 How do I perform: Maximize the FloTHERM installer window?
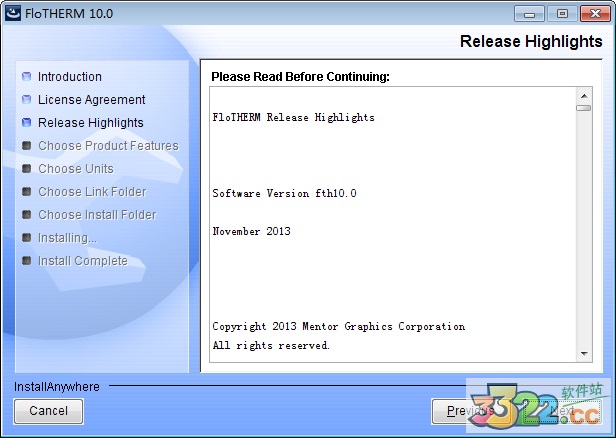click(x=562, y=14)
